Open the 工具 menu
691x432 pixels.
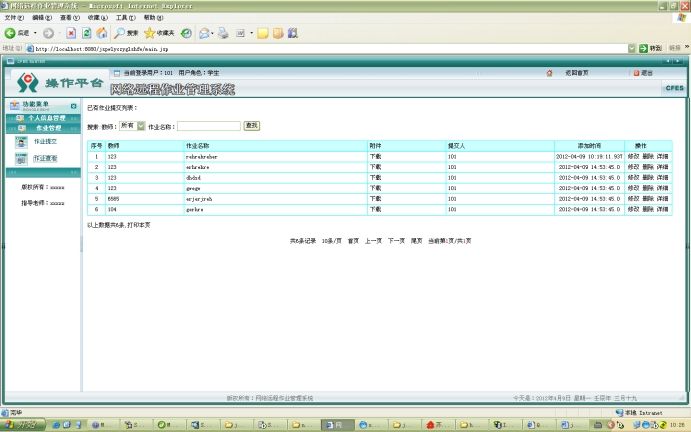point(125,18)
